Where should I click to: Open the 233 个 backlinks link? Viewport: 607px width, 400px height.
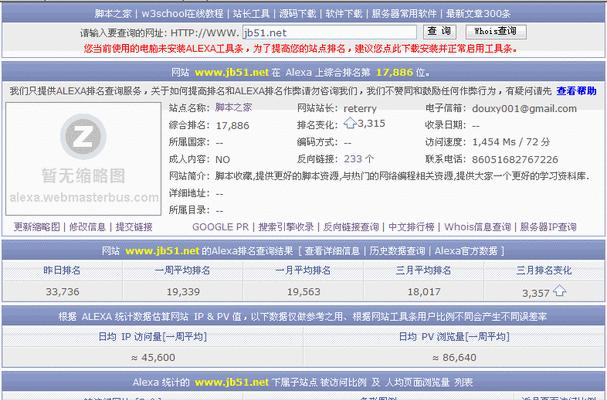(x=359, y=159)
